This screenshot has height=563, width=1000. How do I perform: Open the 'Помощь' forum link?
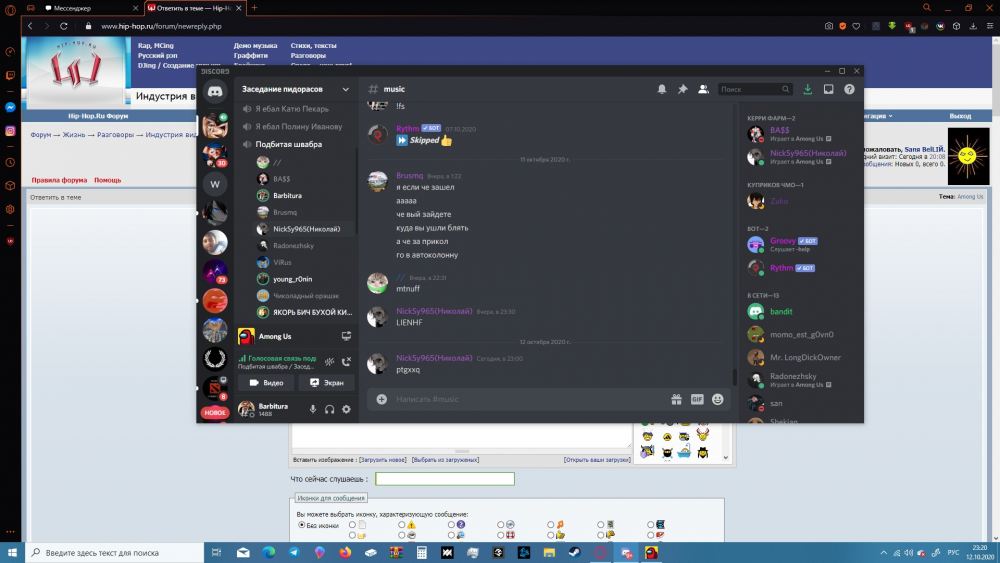[x=108, y=180]
